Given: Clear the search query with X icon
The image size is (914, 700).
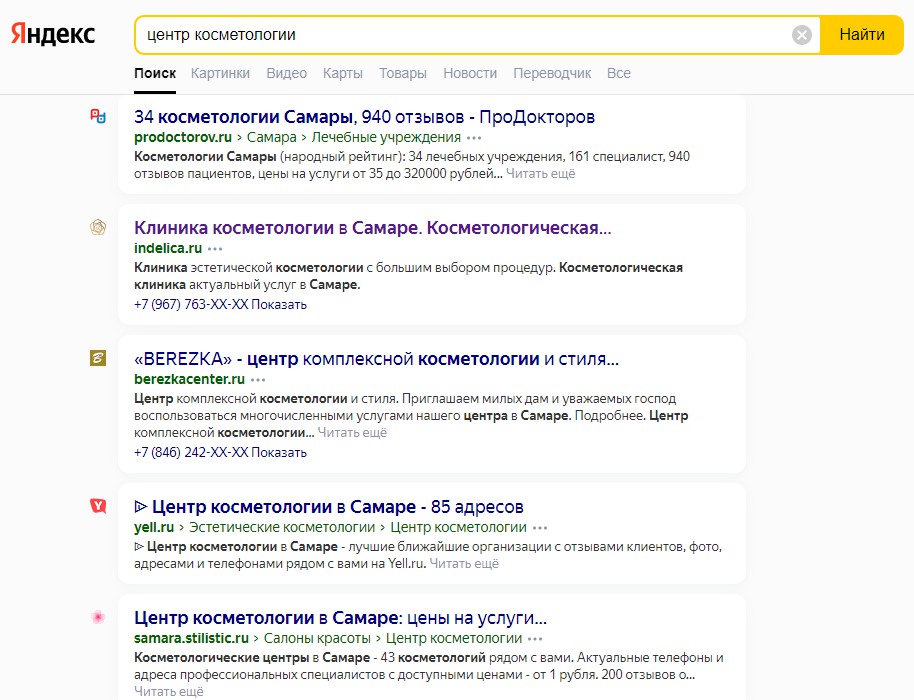Looking at the screenshot, I should point(801,35).
